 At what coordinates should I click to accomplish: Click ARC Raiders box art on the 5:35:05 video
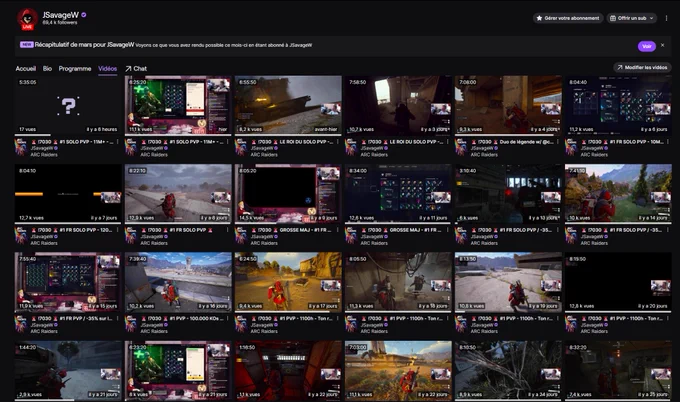point(20,147)
